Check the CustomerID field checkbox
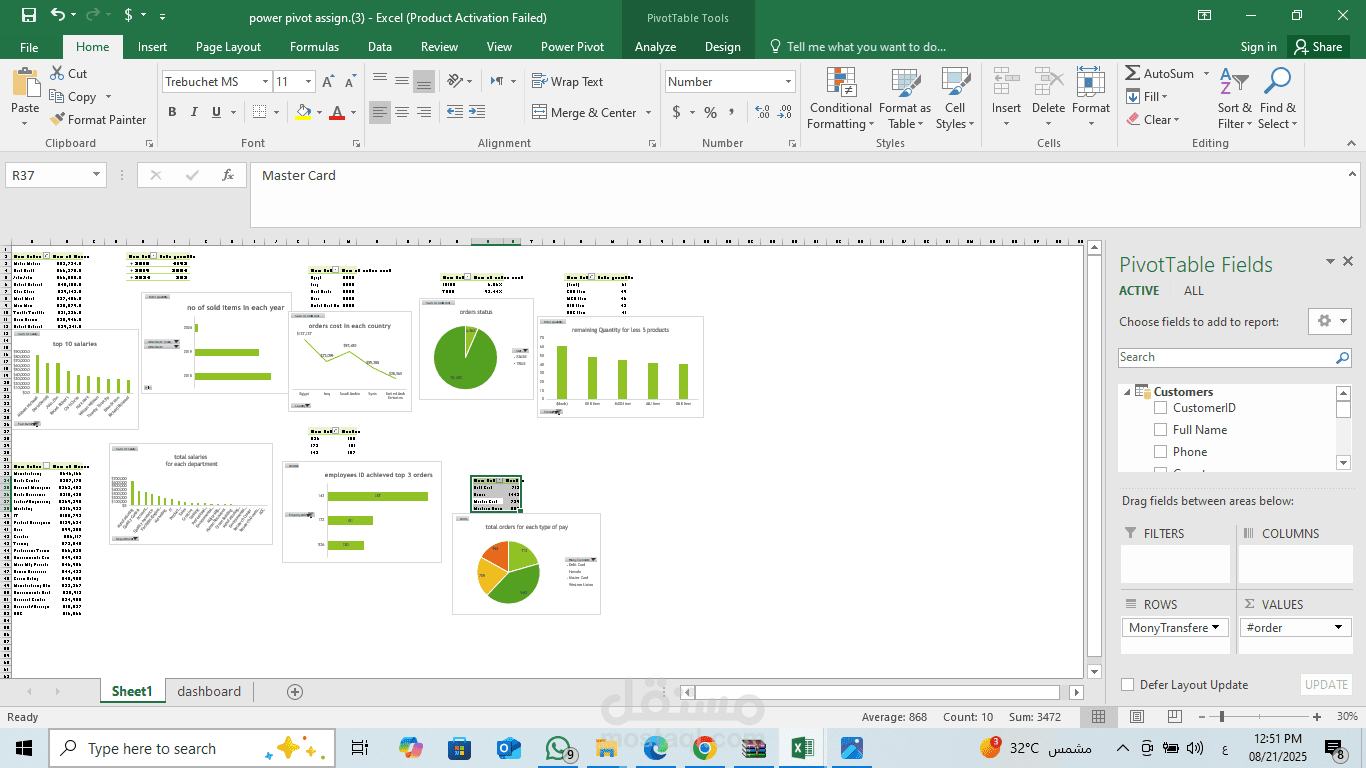The width and height of the screenshot is (1366, 768). pyautogui.click(x=1161, y=407)
